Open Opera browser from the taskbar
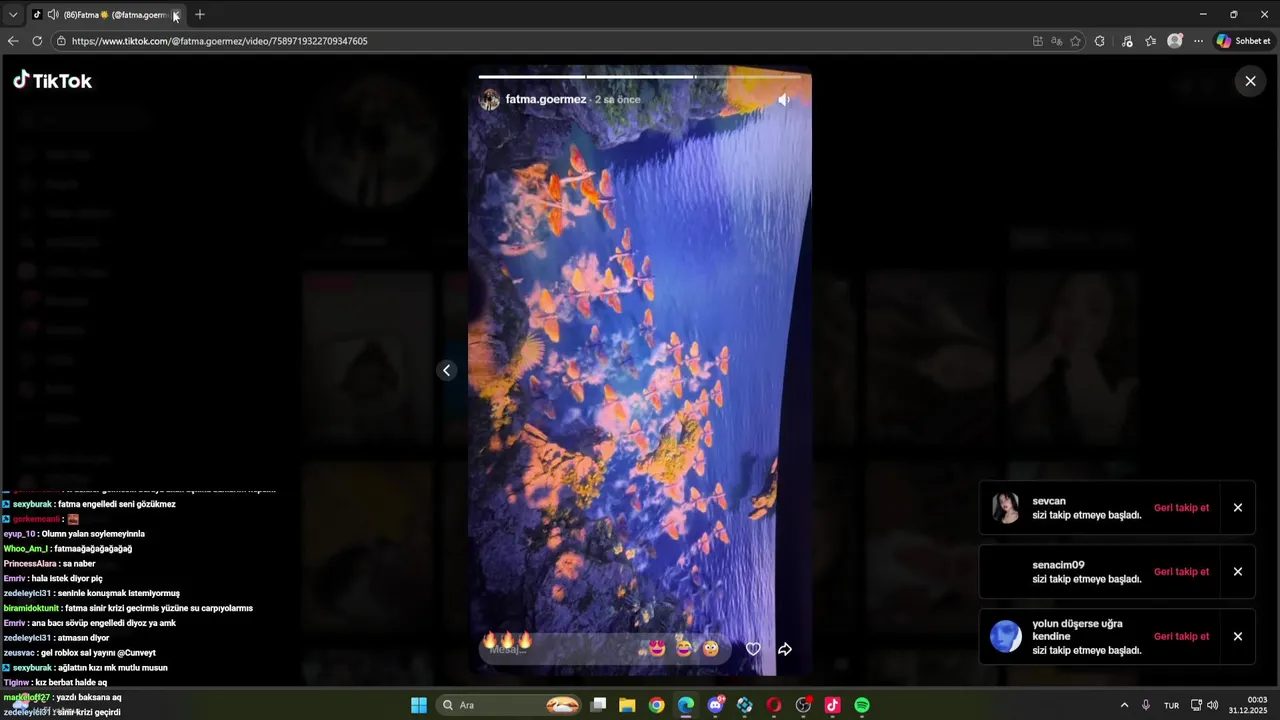The height and width of the screenshot is (720, 1280). 774,705
